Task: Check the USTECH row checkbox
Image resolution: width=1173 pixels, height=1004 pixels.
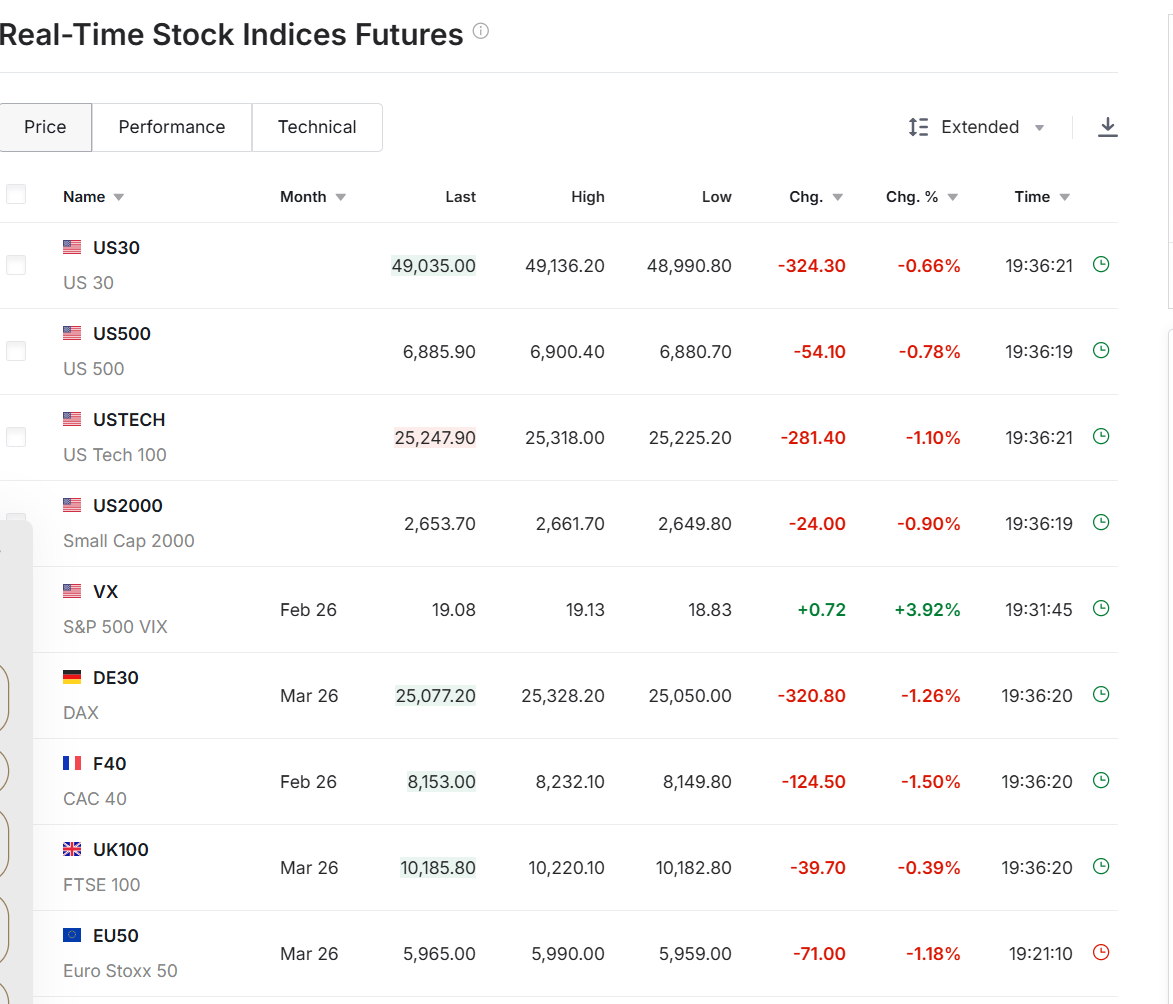Action: click(x=16, y=437)
